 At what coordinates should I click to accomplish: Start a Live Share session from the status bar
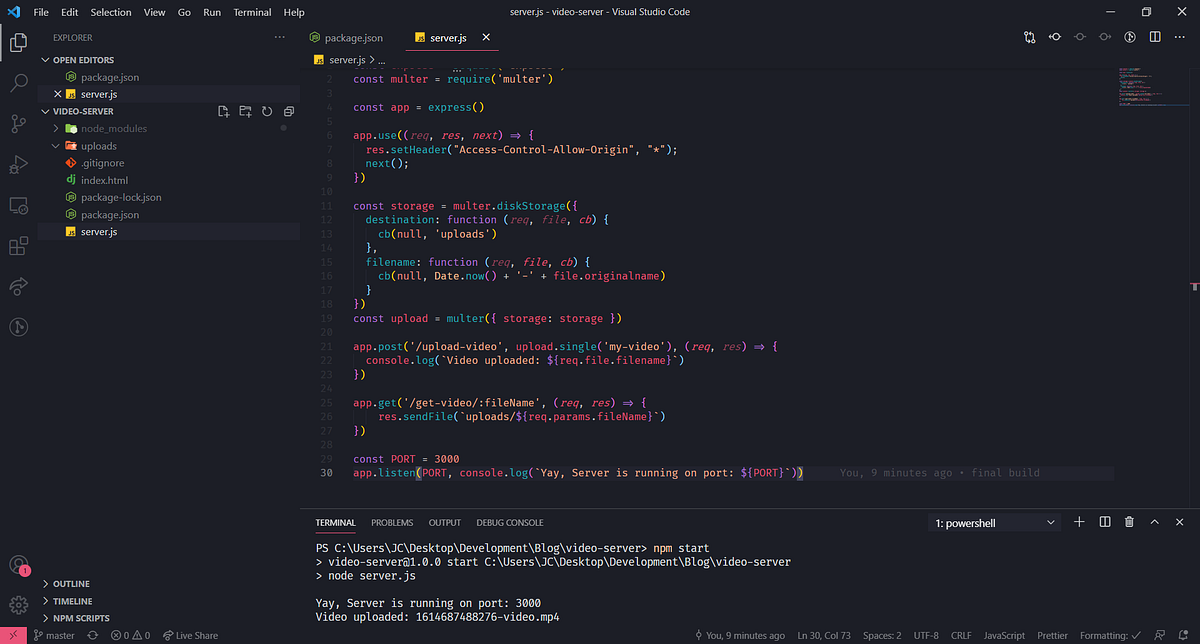[x=190, y=634]
